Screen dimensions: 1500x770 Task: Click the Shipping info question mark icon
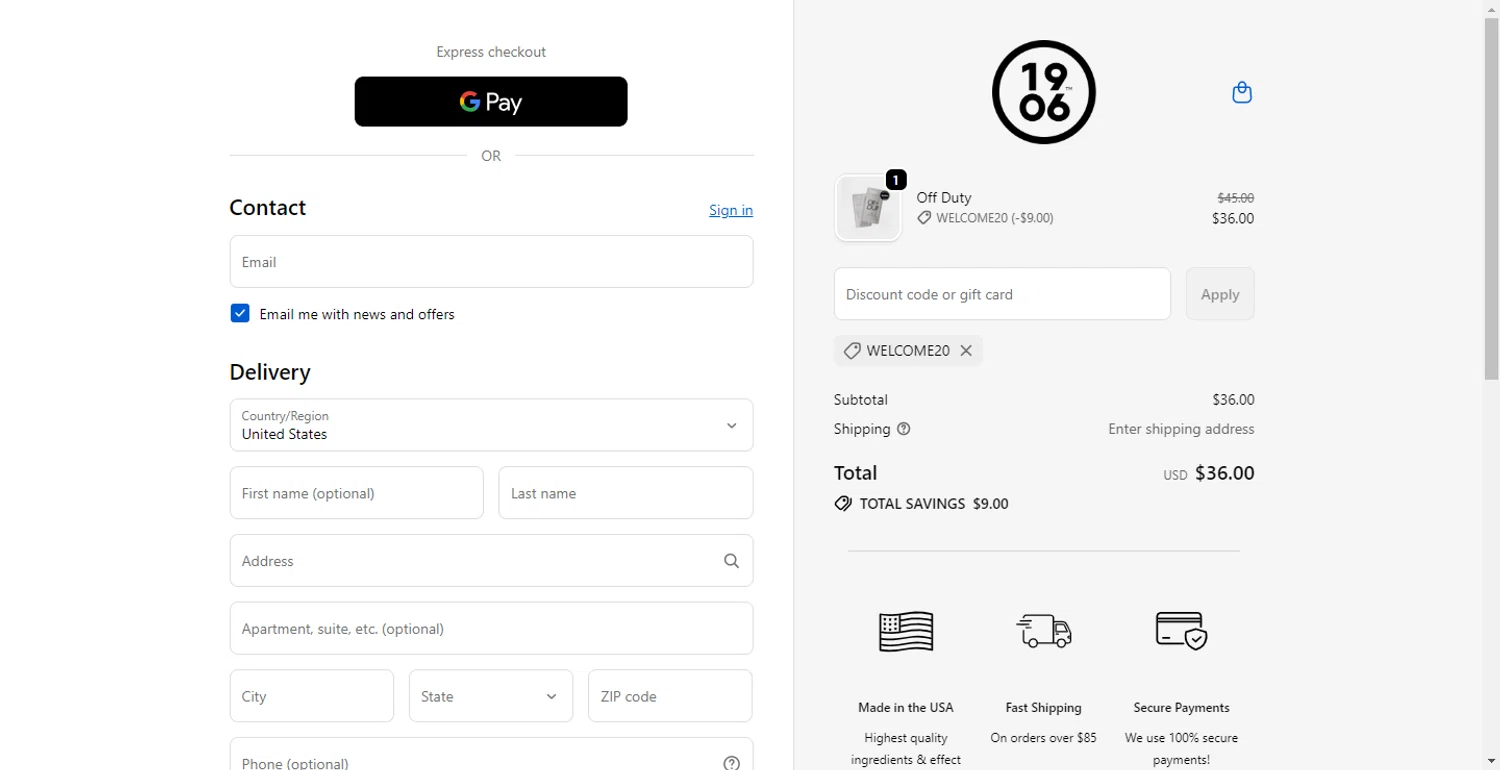[x=904, y=429]
